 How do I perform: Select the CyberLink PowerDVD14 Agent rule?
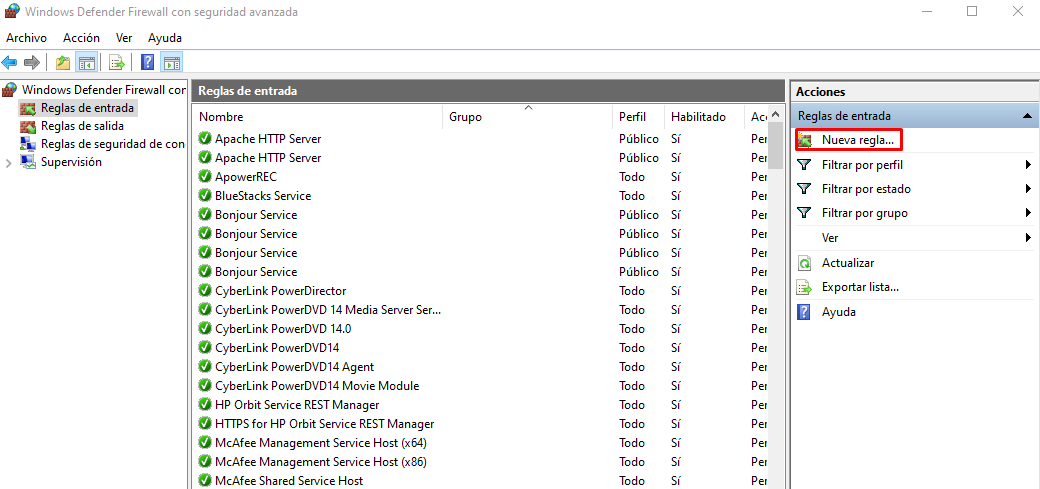click(480, 367)
